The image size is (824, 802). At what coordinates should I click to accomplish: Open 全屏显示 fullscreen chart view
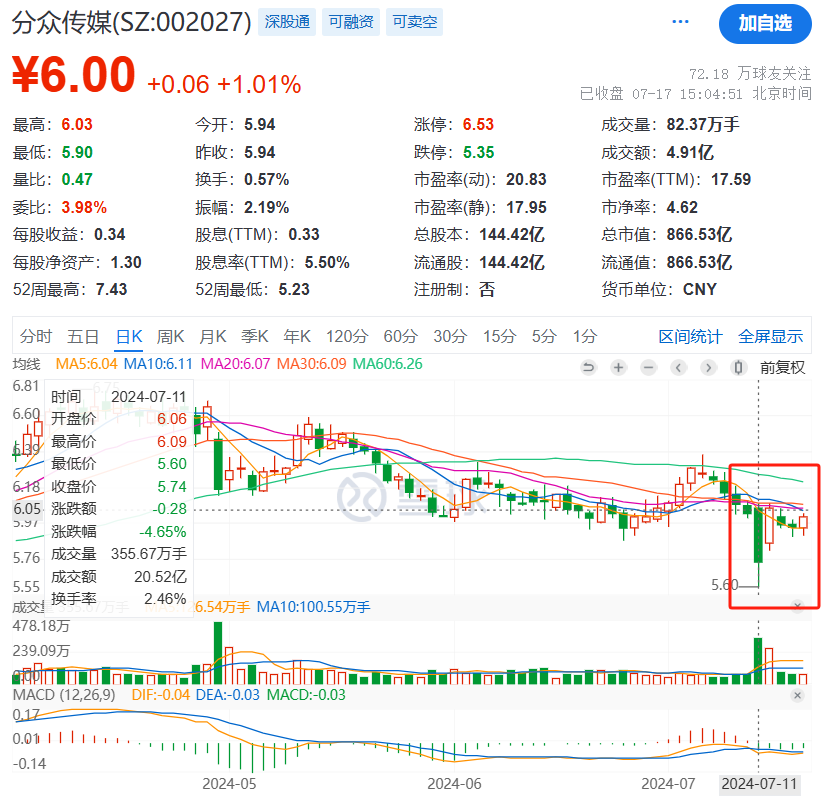pyautogui.click(x=770, y=336)
